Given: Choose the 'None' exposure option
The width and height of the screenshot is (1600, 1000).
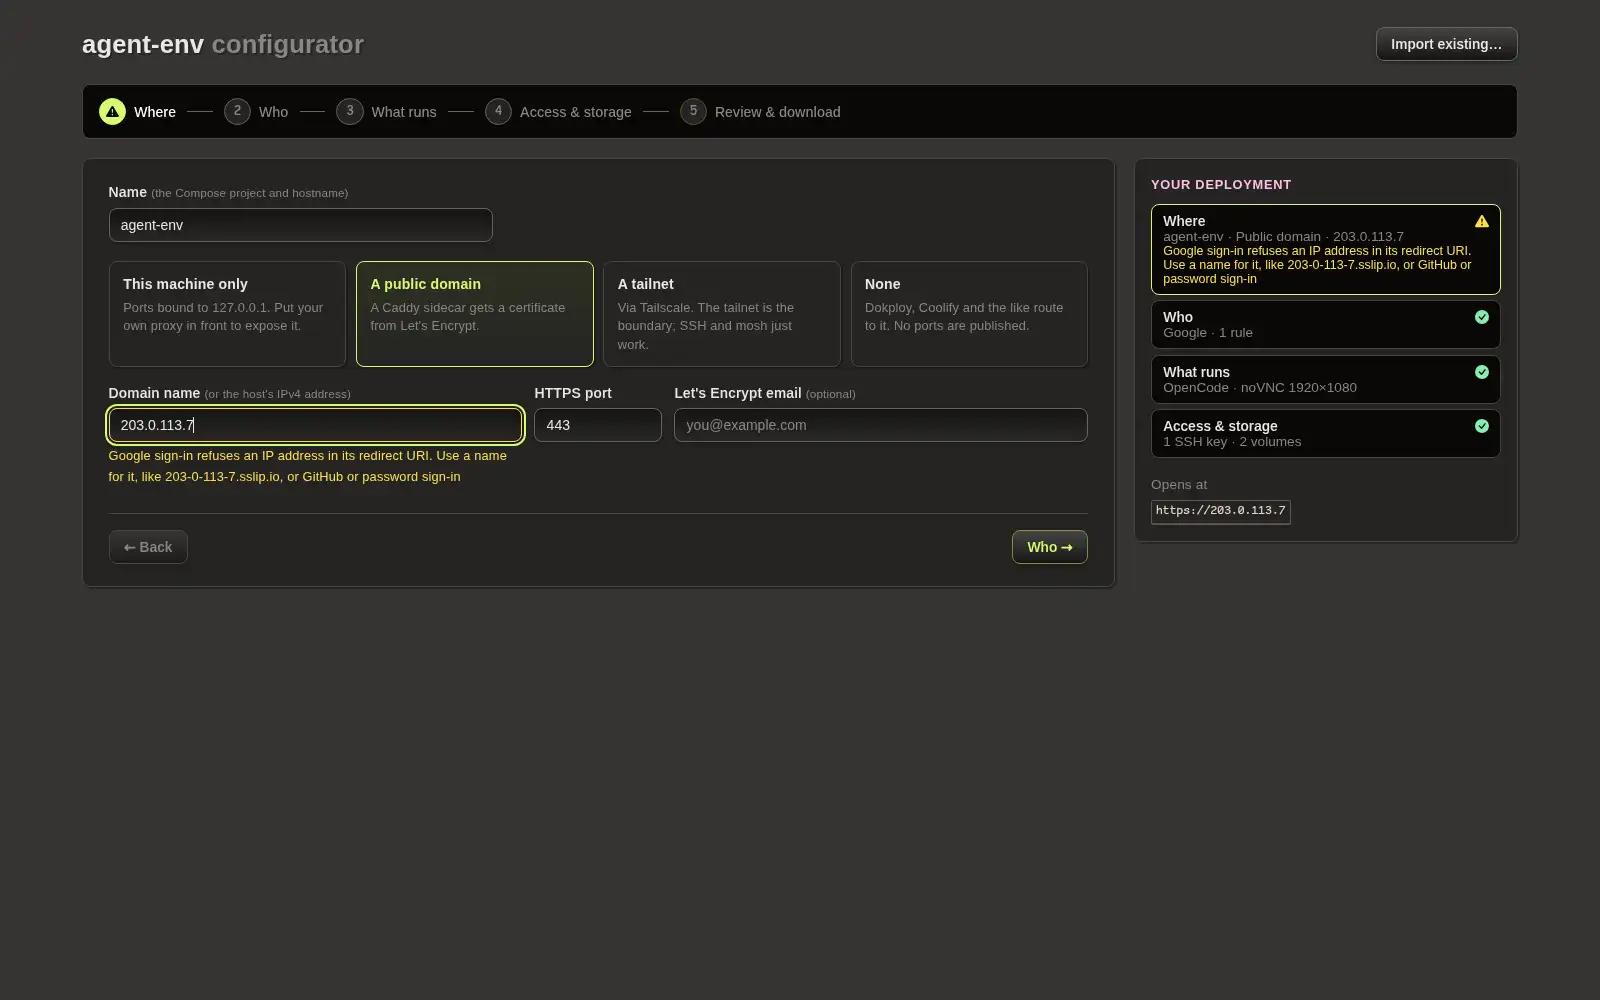Looking at the screenshot, I should point(969,314).
